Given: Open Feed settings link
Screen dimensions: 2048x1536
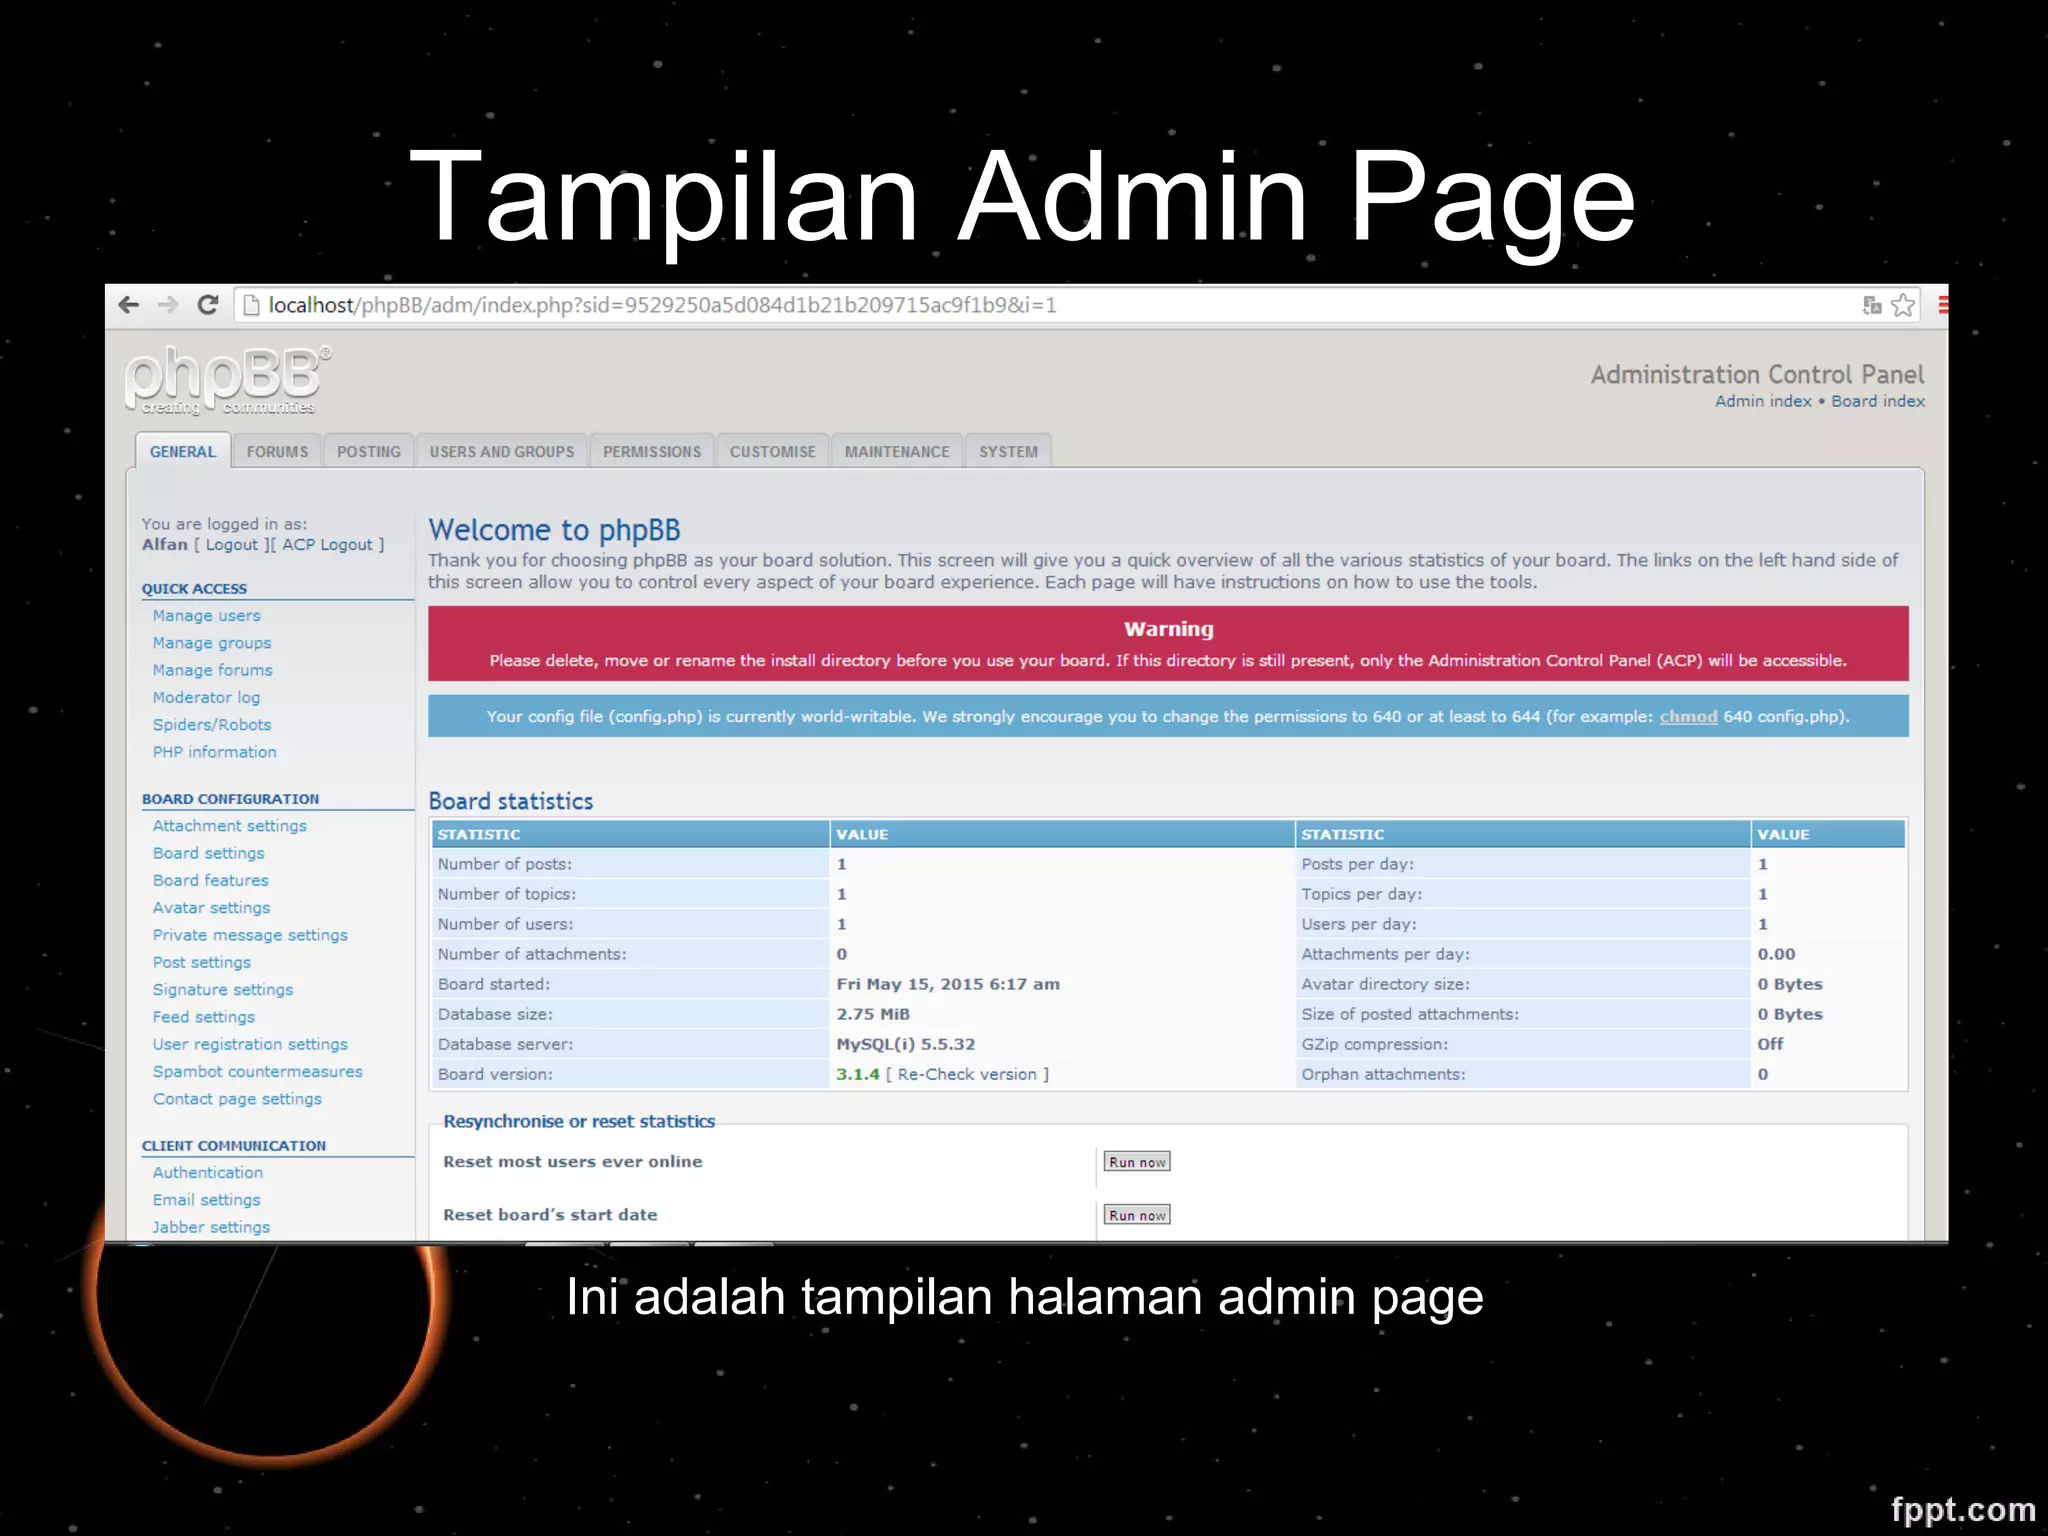Looking at the screenshot, I should pos(204,1016).
